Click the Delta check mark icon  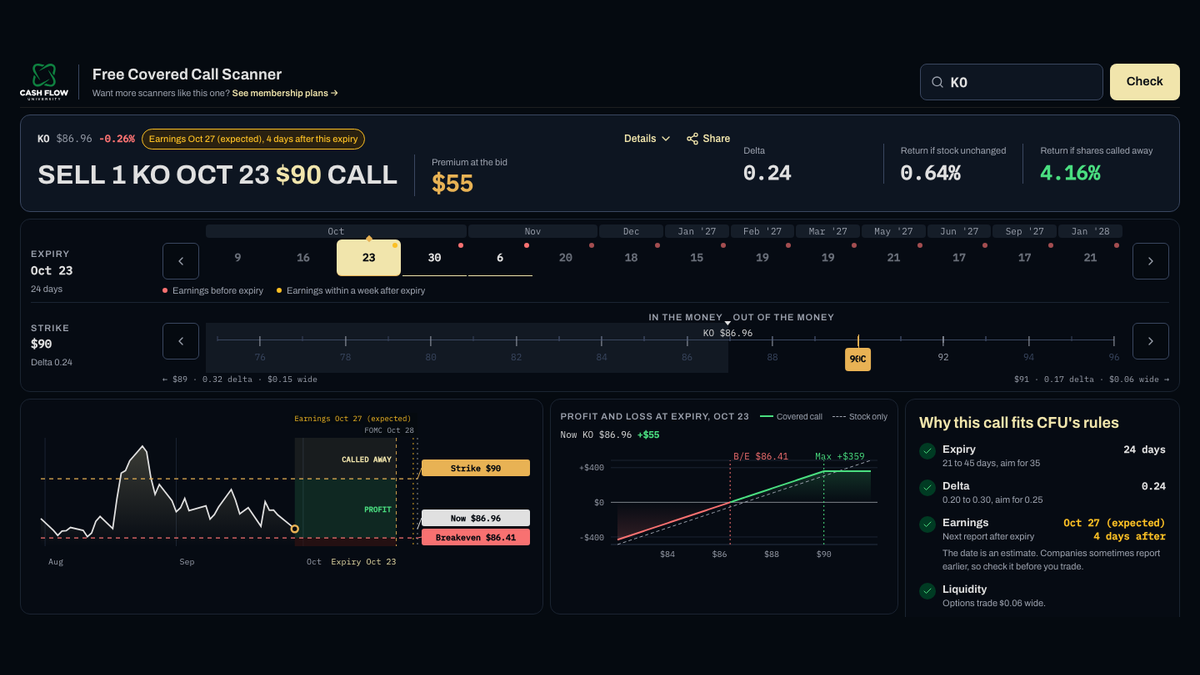click(x=928, y=488)
